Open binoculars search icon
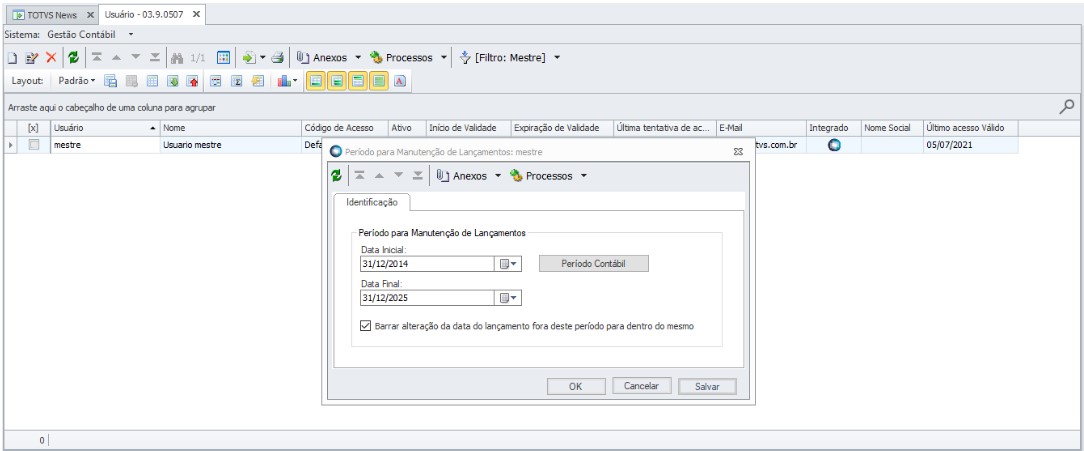The height and width of the screenshot is (451, 1084). coord(177,58)
